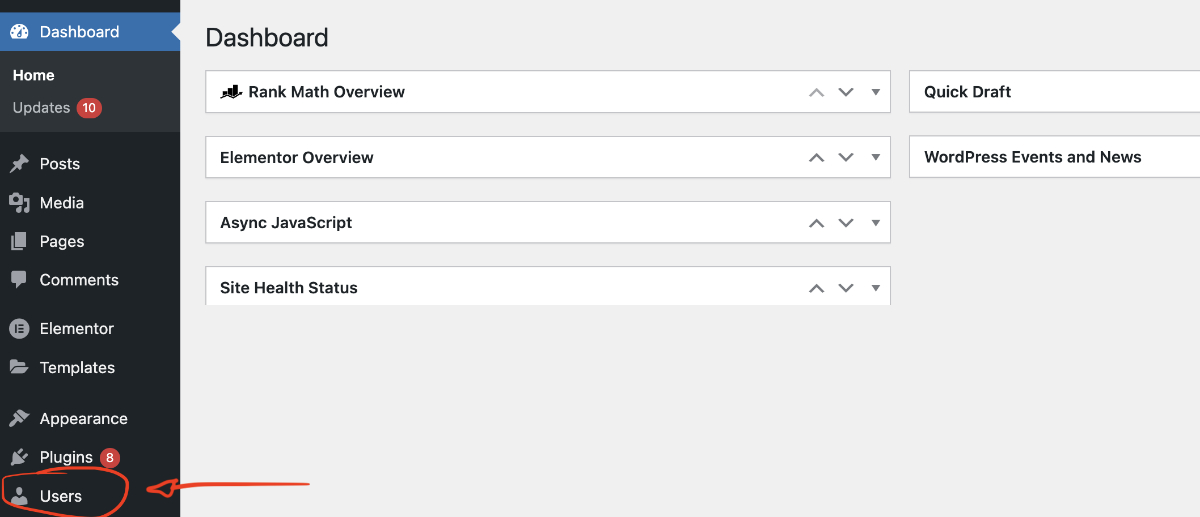Click the Rank Math logo icon
This screenshot has width=1200, height=517.
click(x=231, y=92)
